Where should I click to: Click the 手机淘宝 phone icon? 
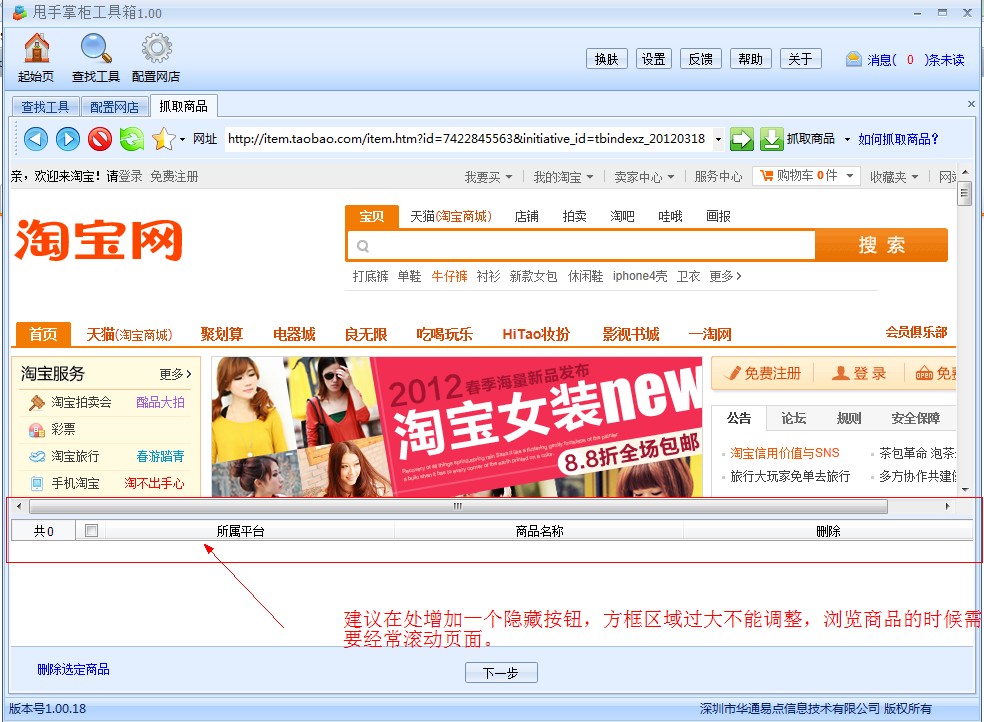pos(37,484)
